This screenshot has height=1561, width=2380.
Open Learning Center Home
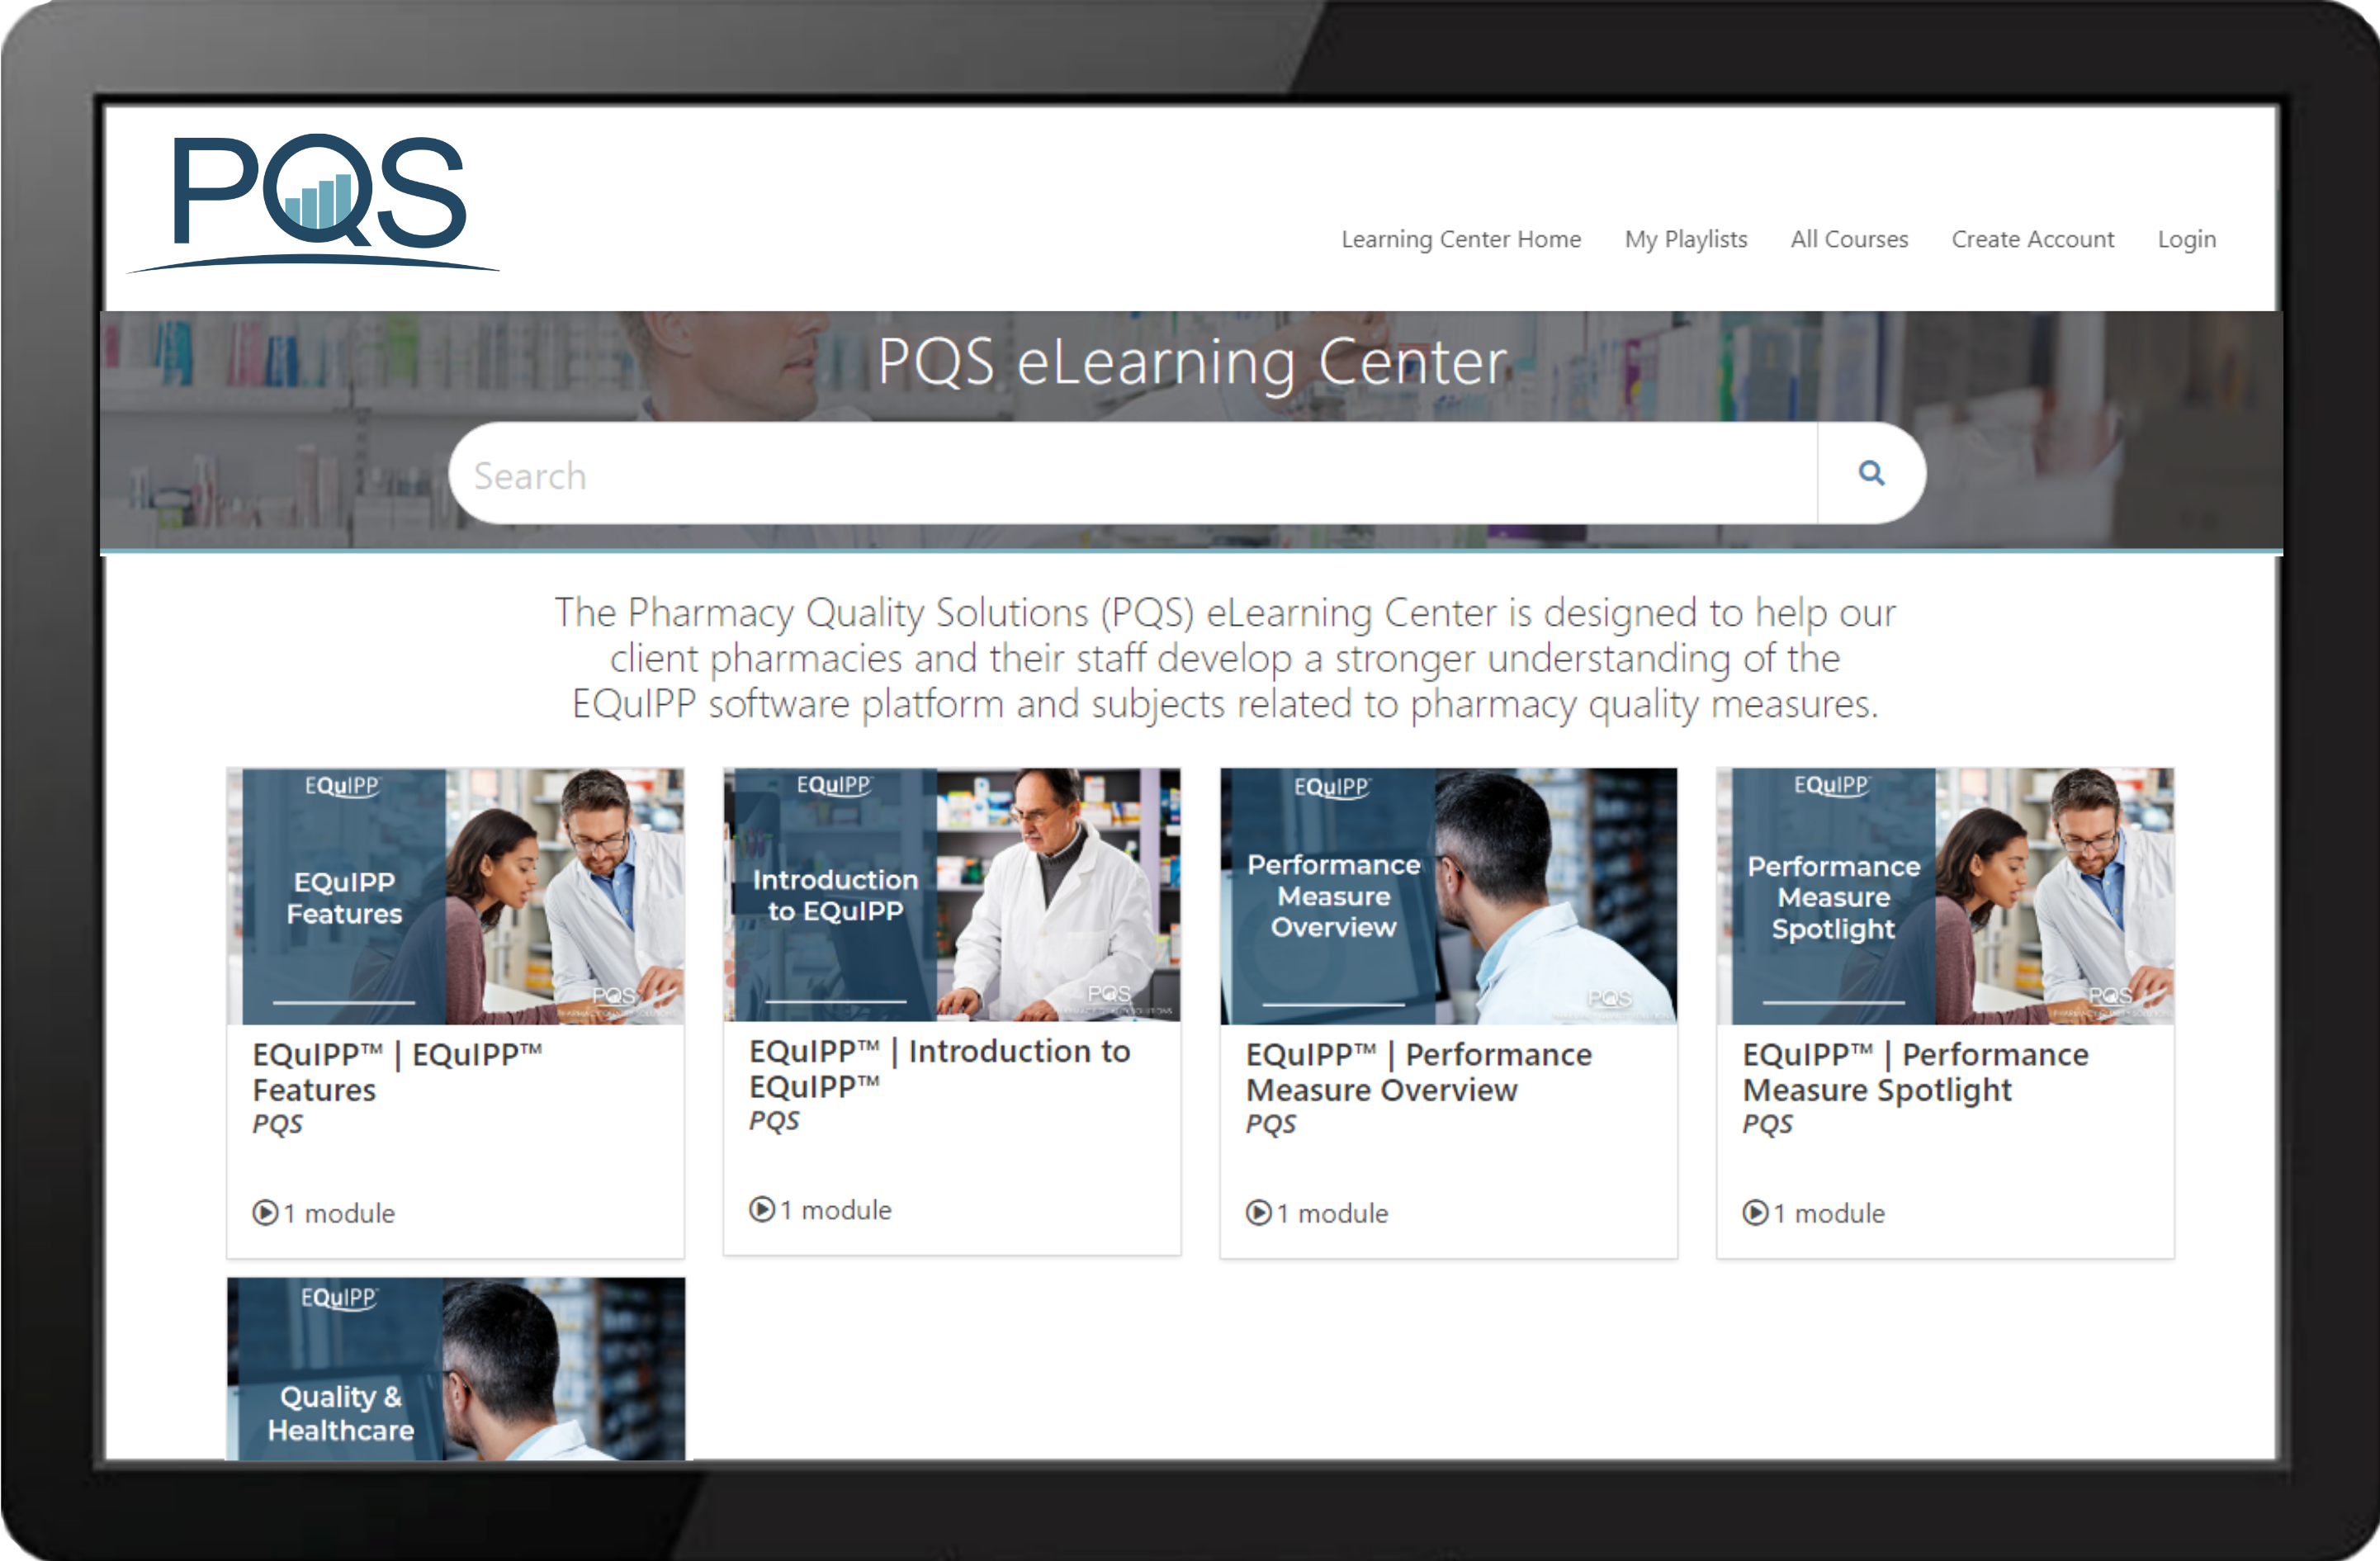coord(1461,240)
